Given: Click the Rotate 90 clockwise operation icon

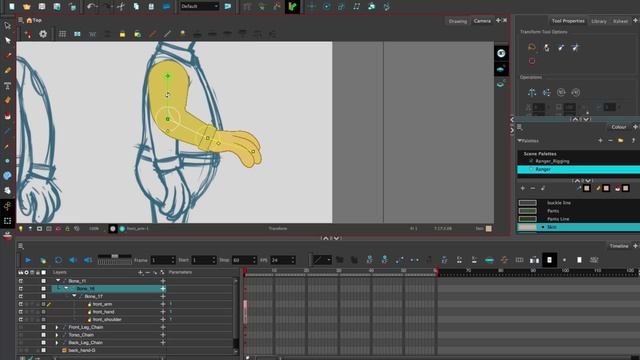Looking at the screenshot, I should tap(561, 92).
